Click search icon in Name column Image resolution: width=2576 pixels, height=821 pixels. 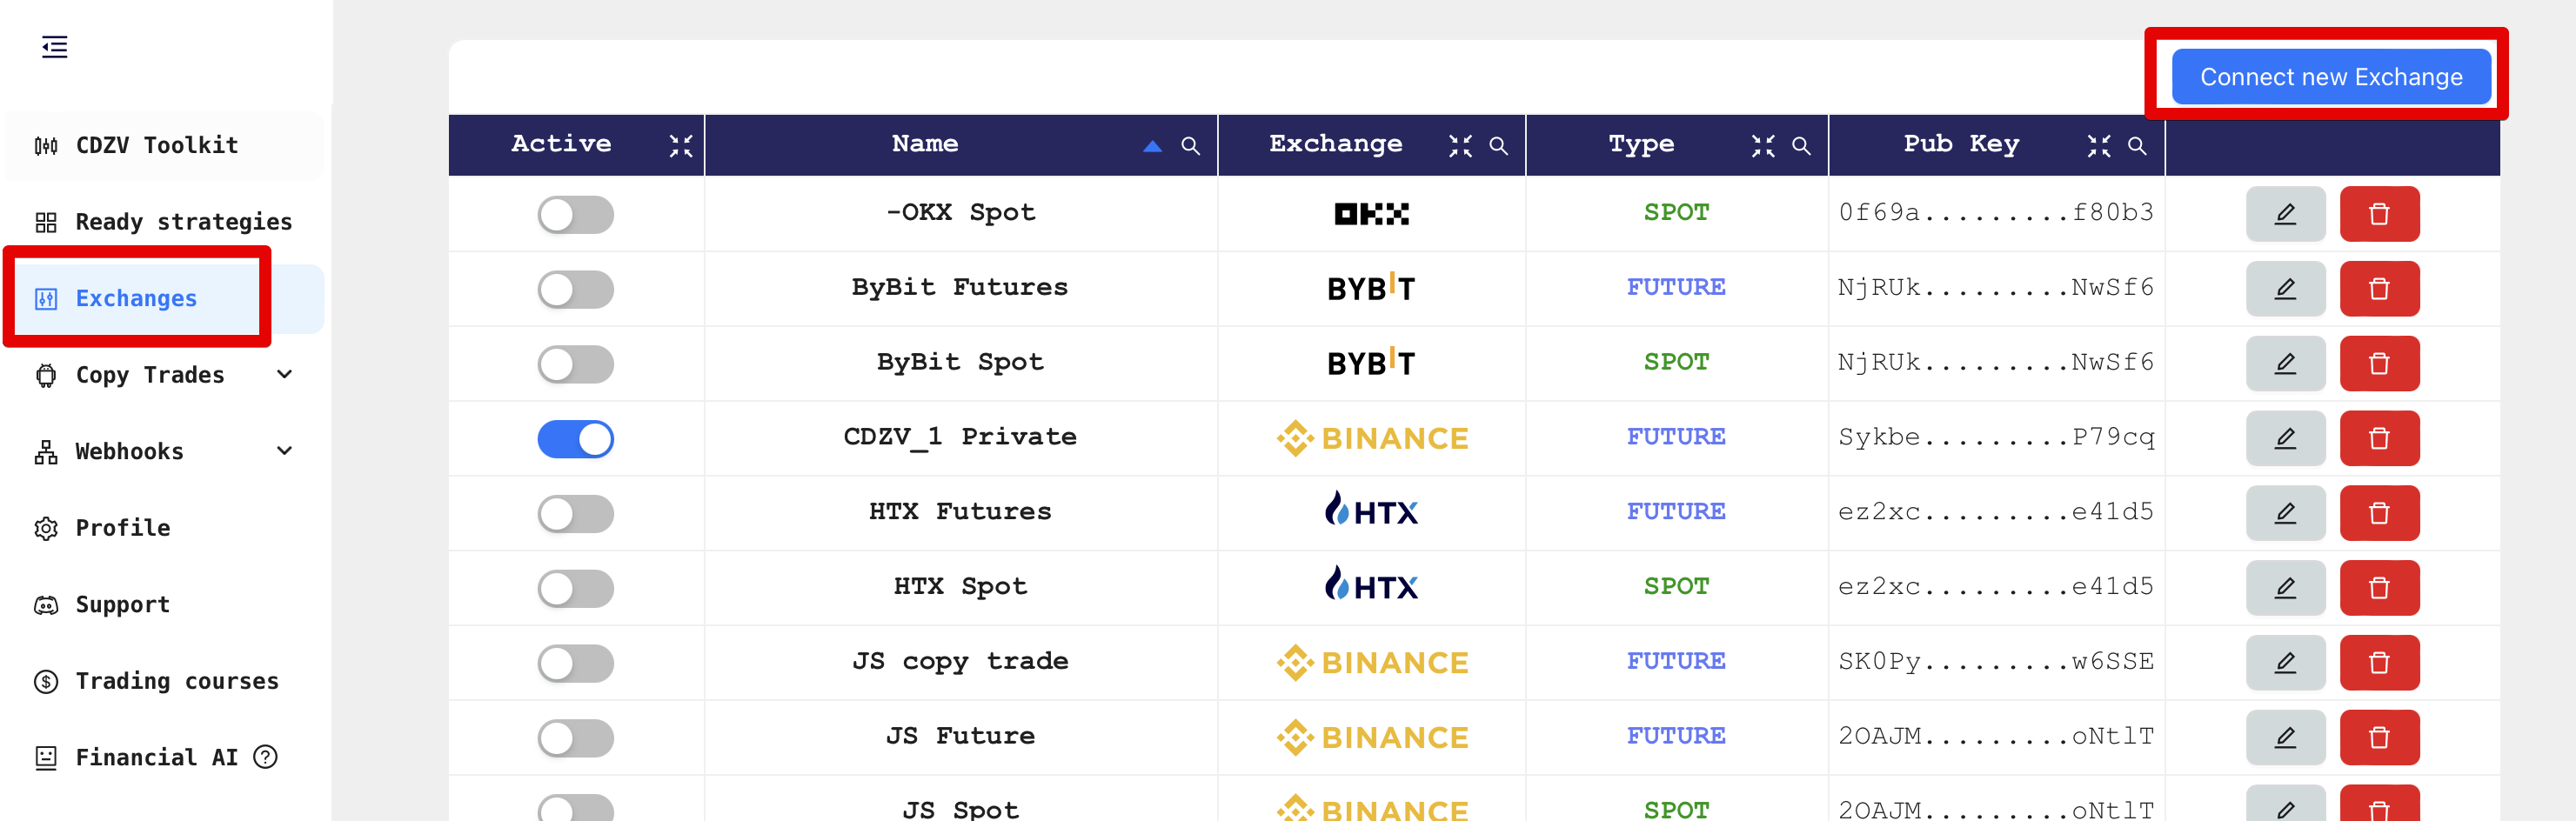coord(1189,146)
